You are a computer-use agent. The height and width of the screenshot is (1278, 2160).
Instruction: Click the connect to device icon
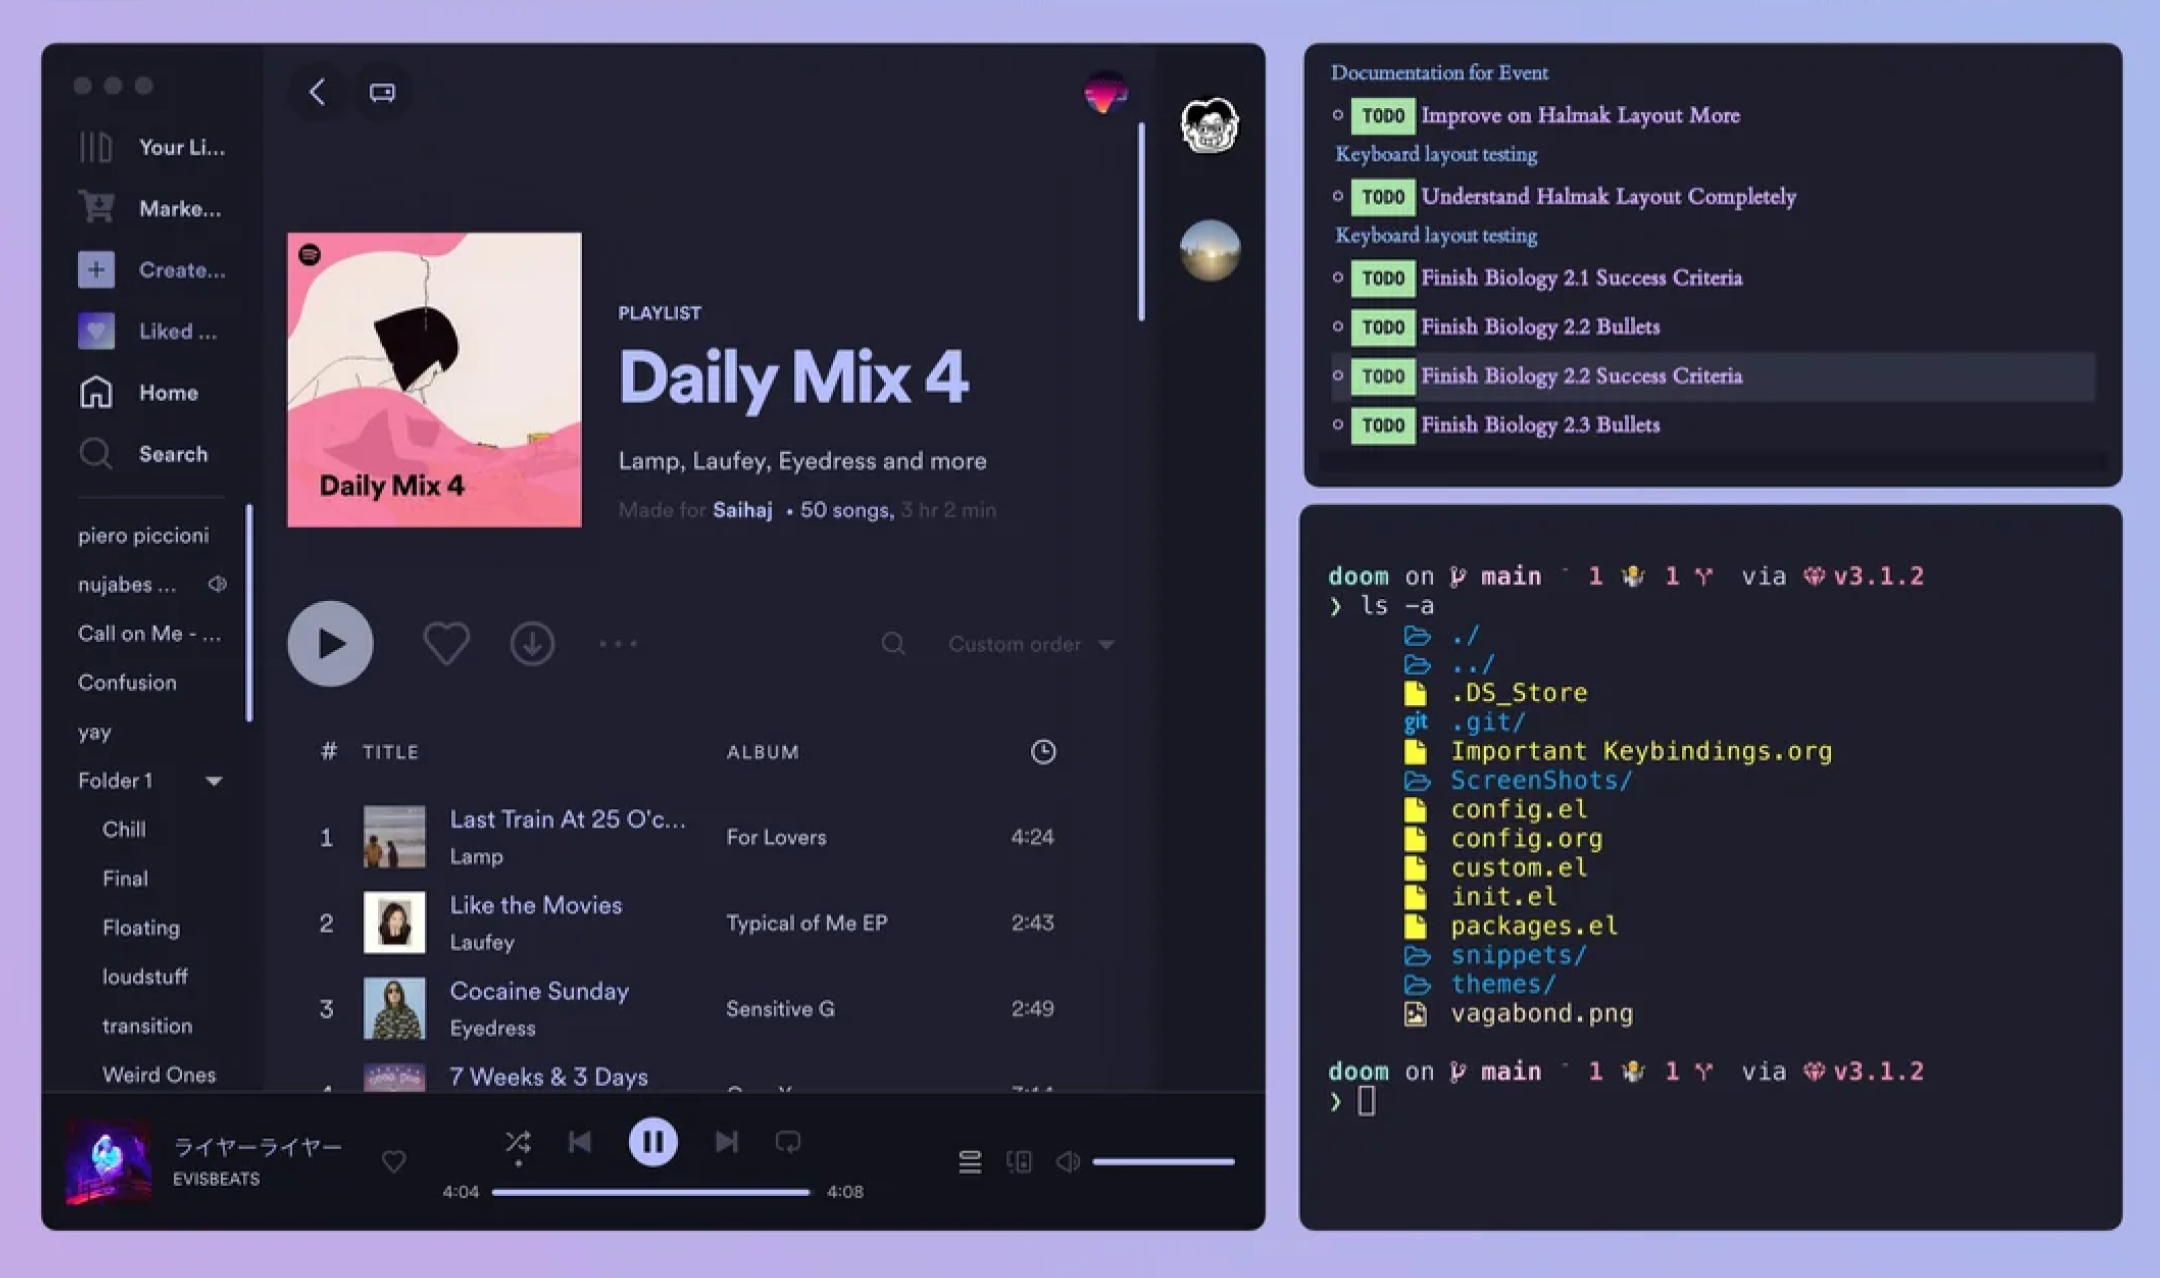(1018, 1162)
